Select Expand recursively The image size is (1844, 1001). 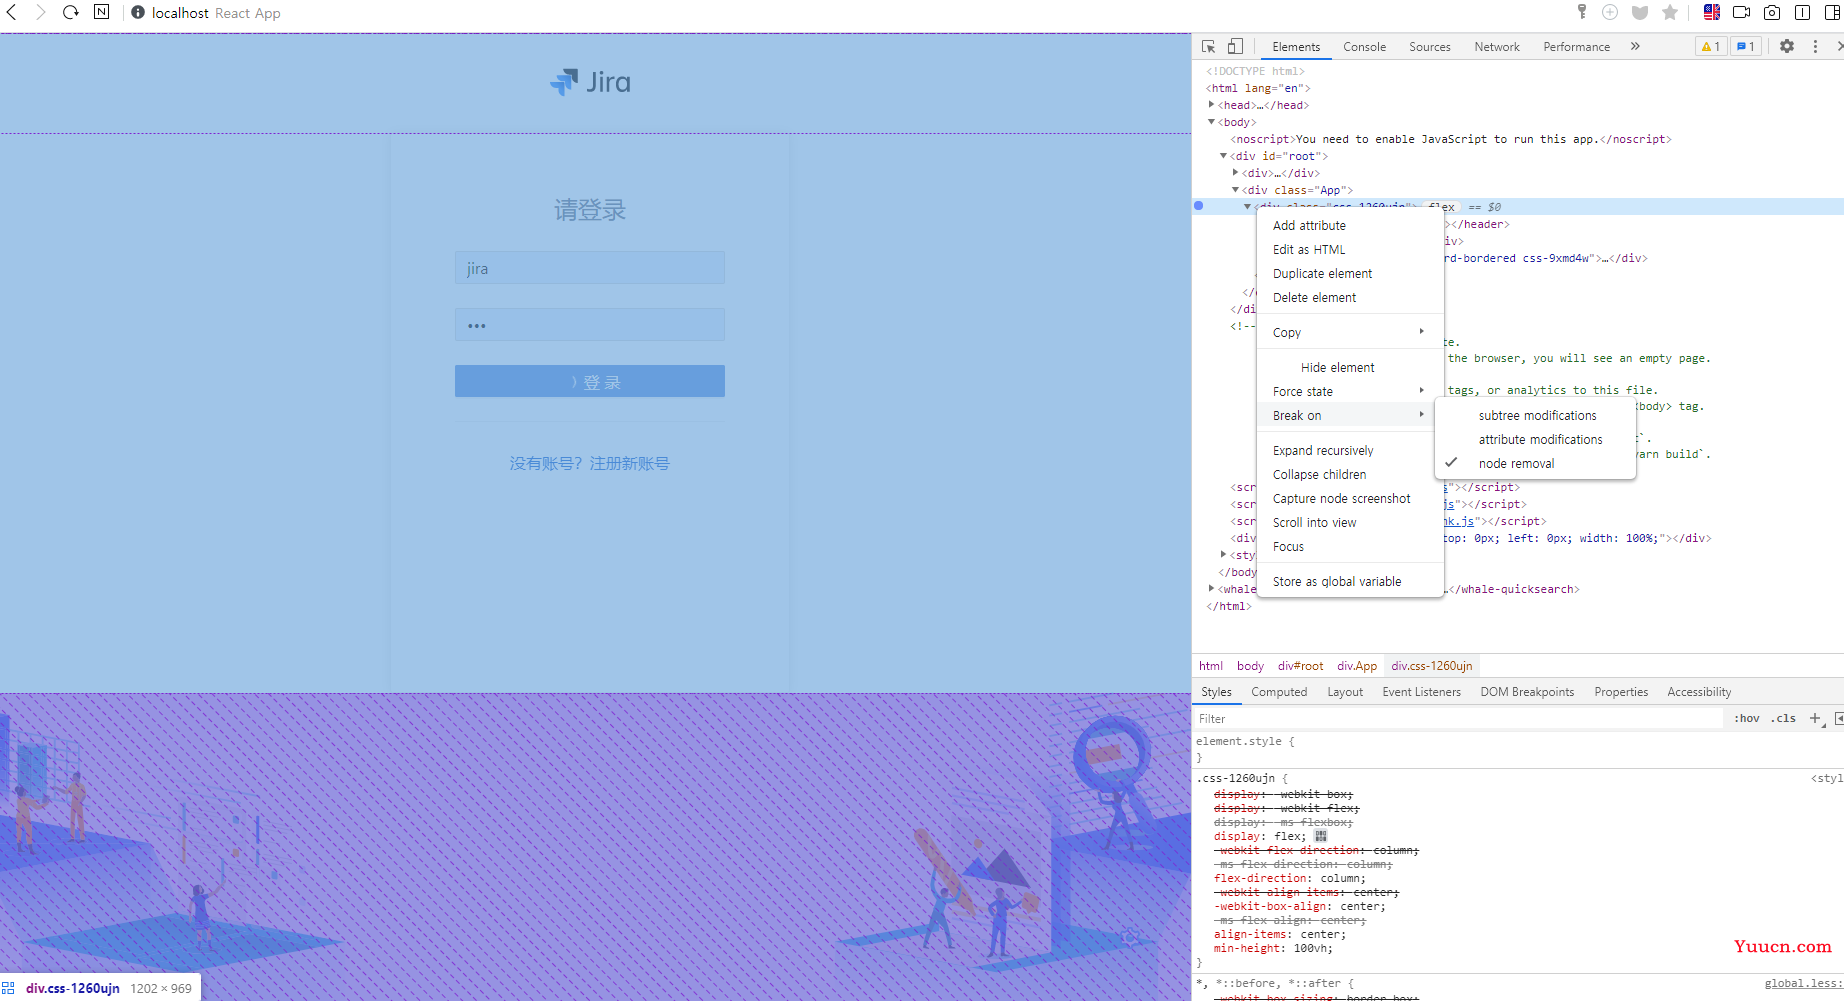[x=1350, y=450]
